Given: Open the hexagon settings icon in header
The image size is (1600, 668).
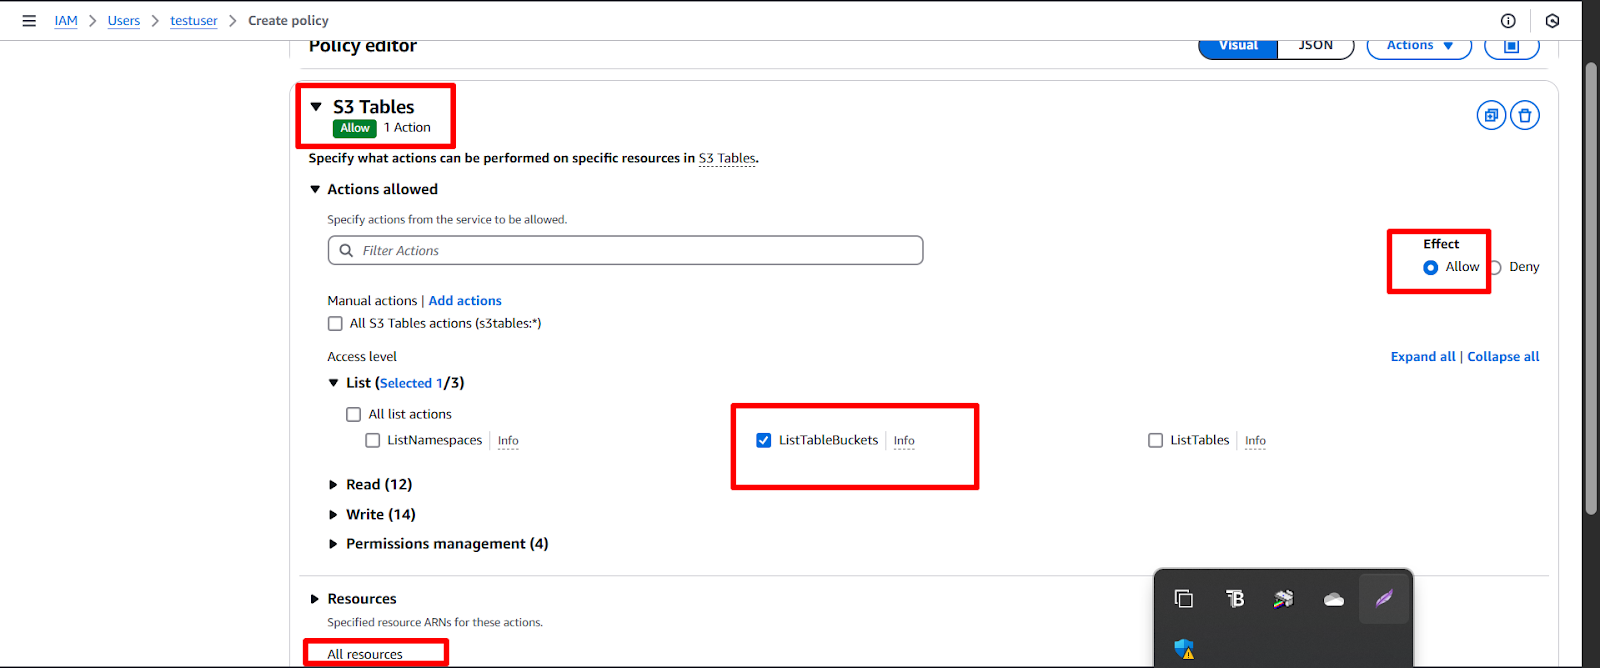Looking at the screenshot, I should pos(1552,21).
